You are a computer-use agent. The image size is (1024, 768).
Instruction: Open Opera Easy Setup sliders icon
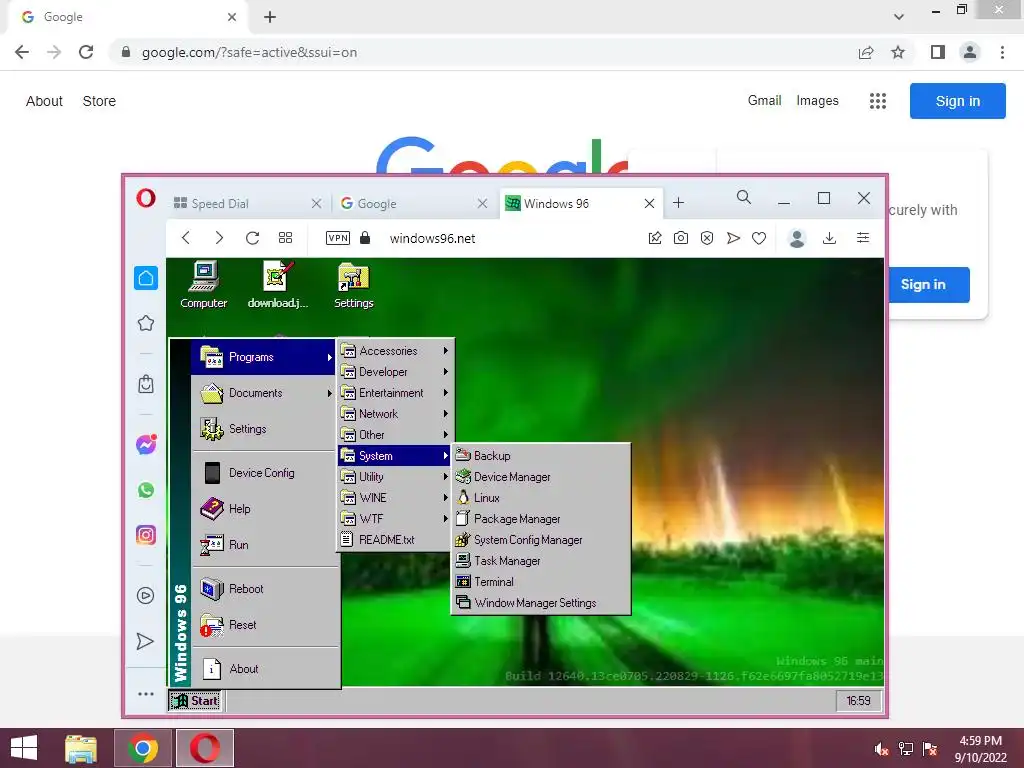point(863,238)
